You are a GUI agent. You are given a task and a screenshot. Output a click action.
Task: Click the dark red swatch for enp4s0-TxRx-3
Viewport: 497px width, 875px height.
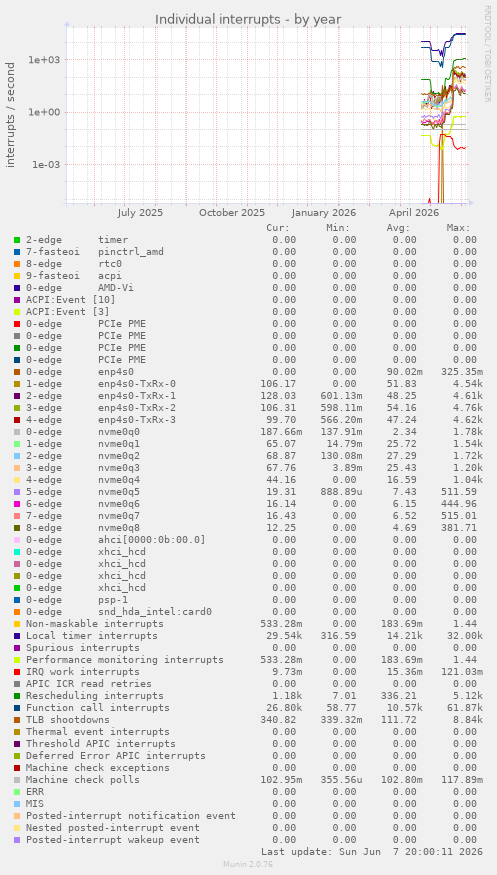point(17,420)
